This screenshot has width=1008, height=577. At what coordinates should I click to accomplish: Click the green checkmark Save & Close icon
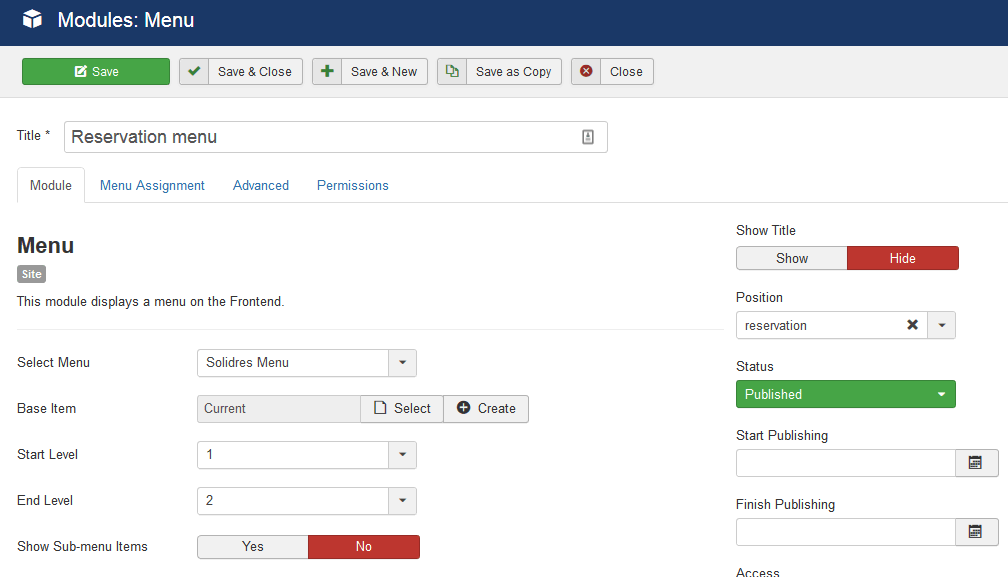194,71
